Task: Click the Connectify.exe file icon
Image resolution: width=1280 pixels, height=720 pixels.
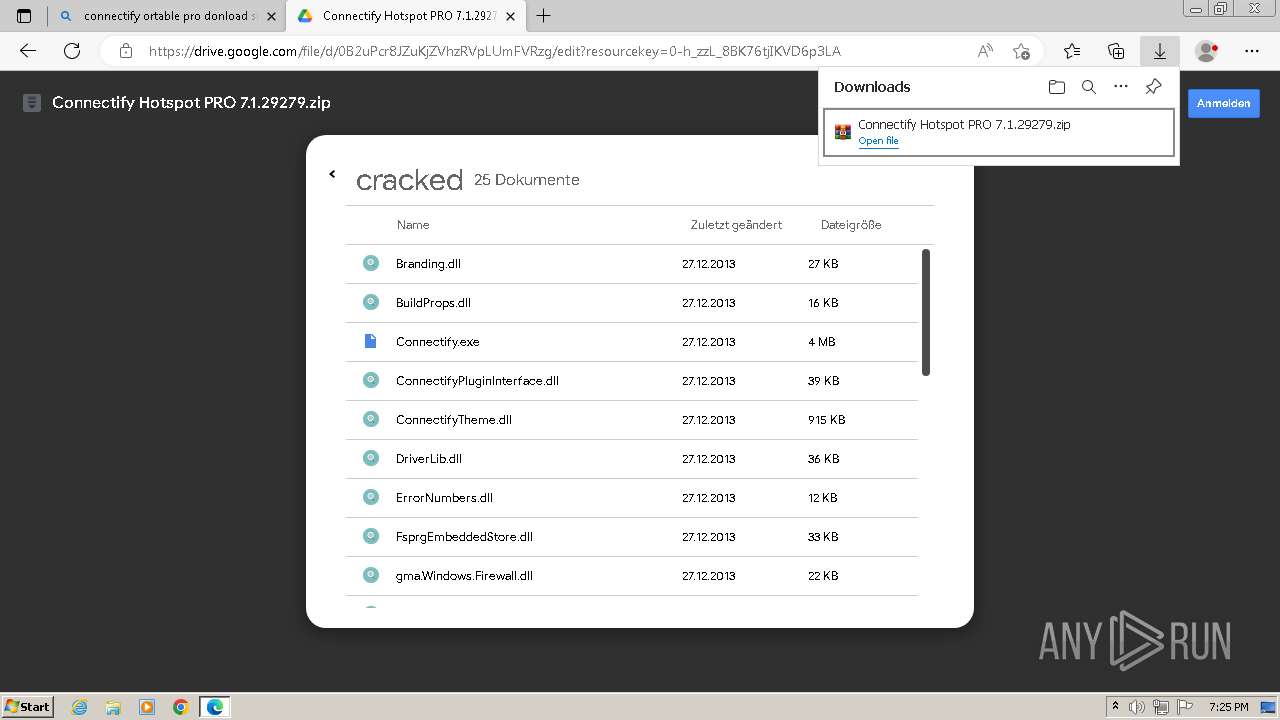Action: point(370,341)
